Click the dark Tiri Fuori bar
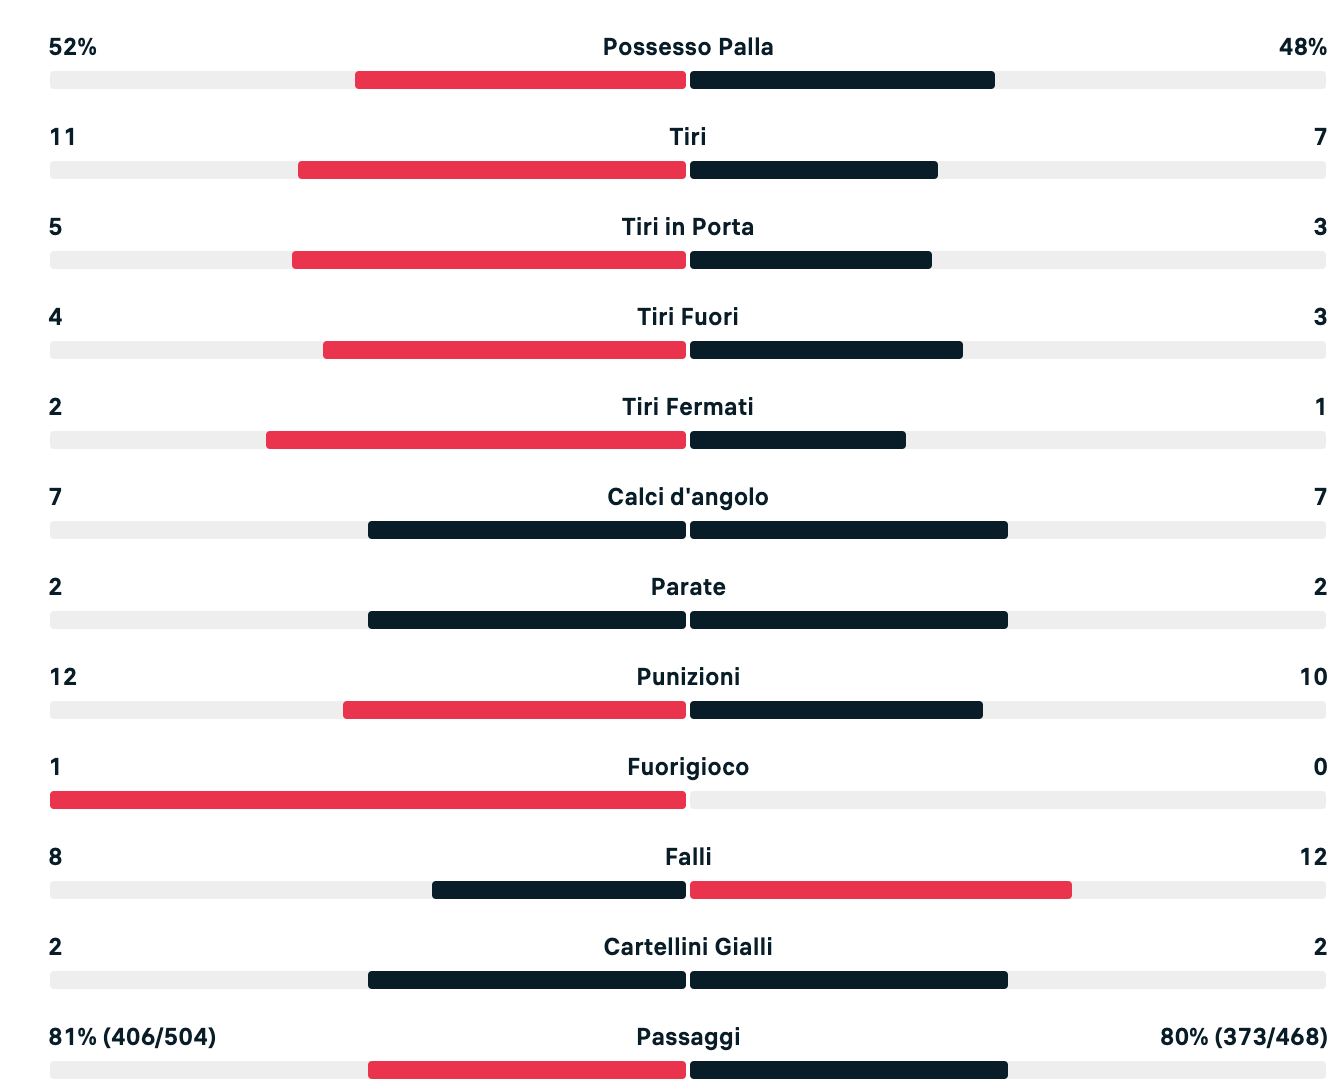 (x=826, y=350)
